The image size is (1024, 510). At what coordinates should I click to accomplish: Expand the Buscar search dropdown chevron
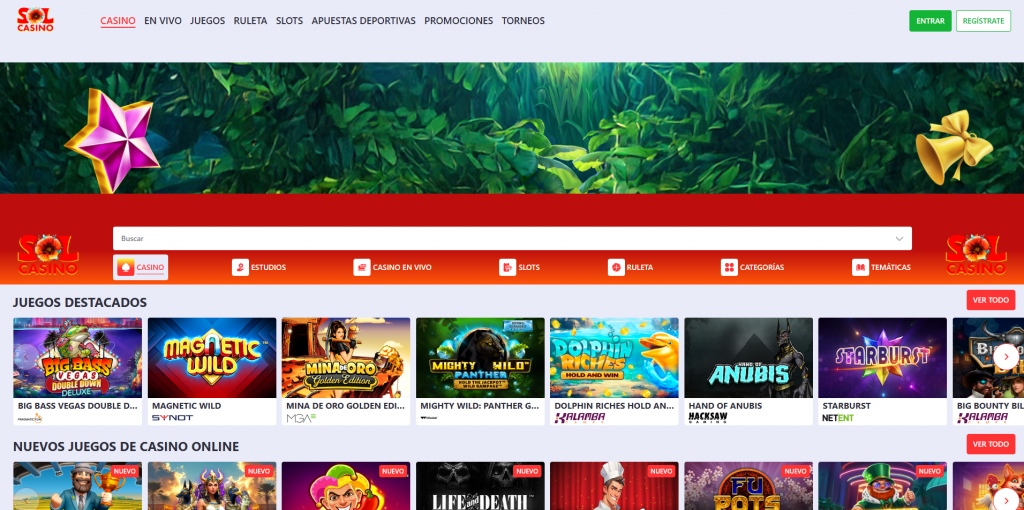899,238
